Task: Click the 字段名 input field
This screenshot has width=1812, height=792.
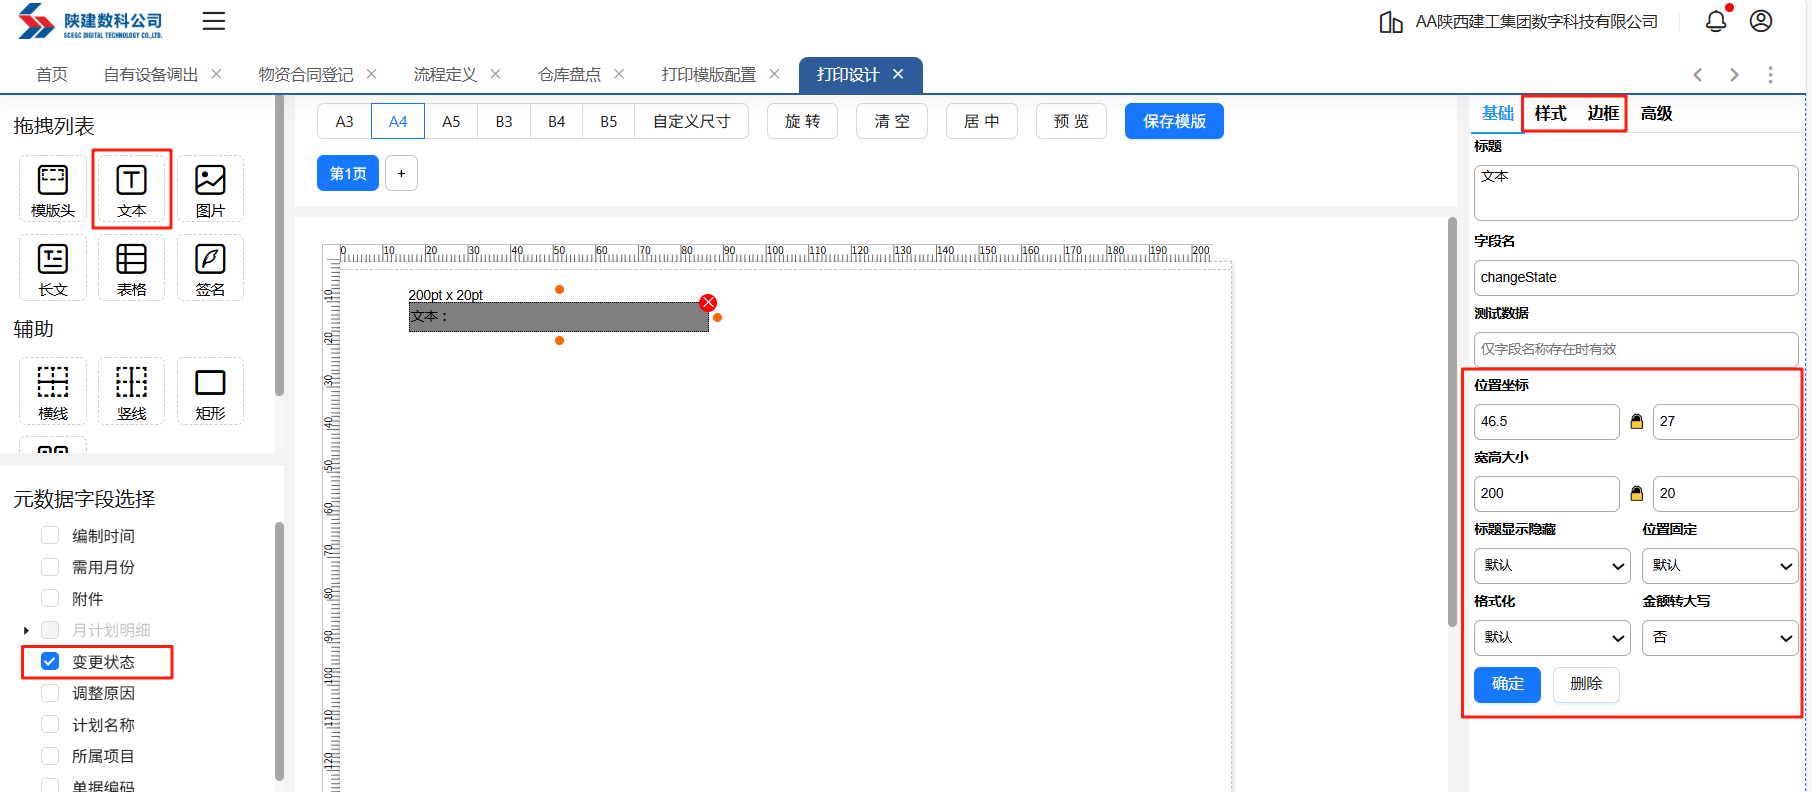Action: 1635,278
